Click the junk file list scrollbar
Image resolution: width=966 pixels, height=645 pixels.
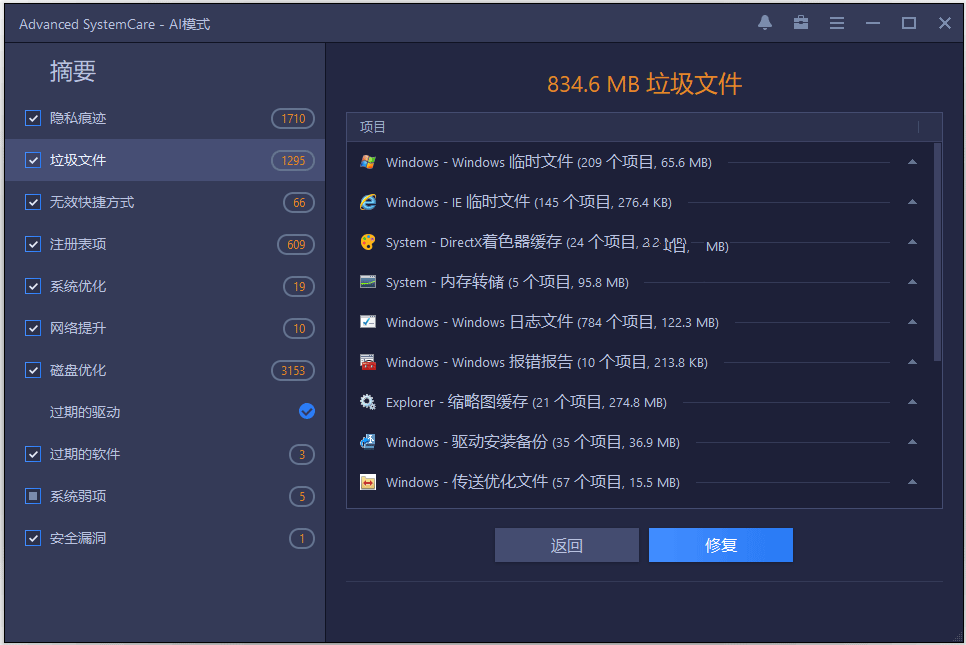937,252
